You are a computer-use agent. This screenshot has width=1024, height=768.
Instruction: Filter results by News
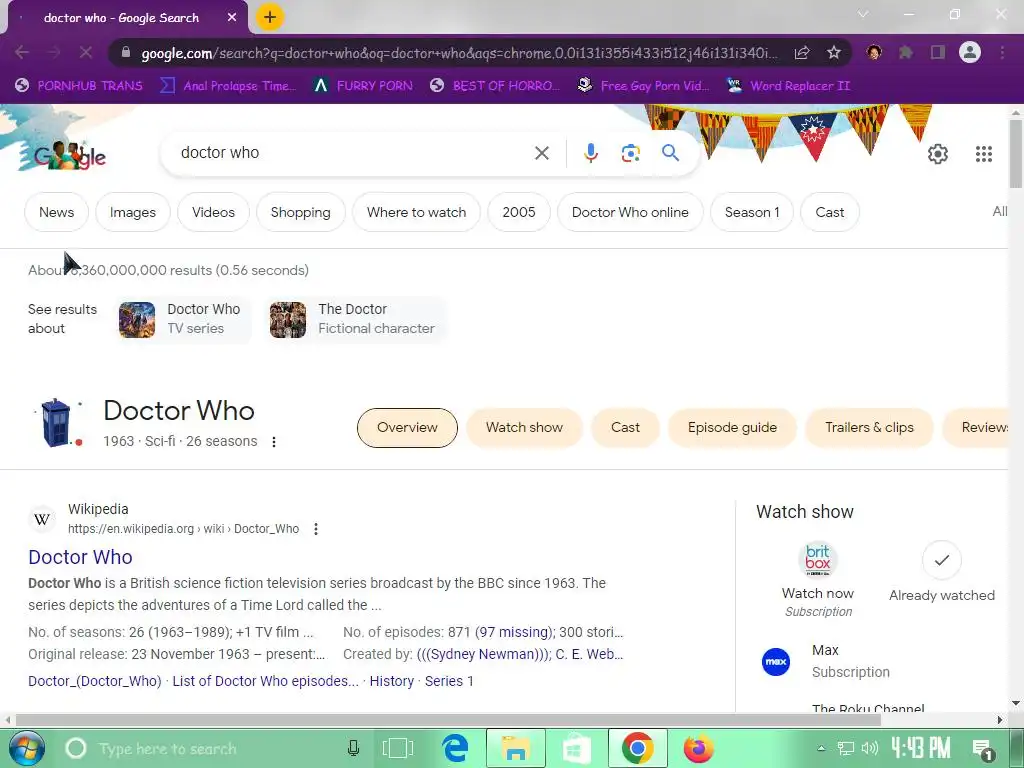[56, 212]
